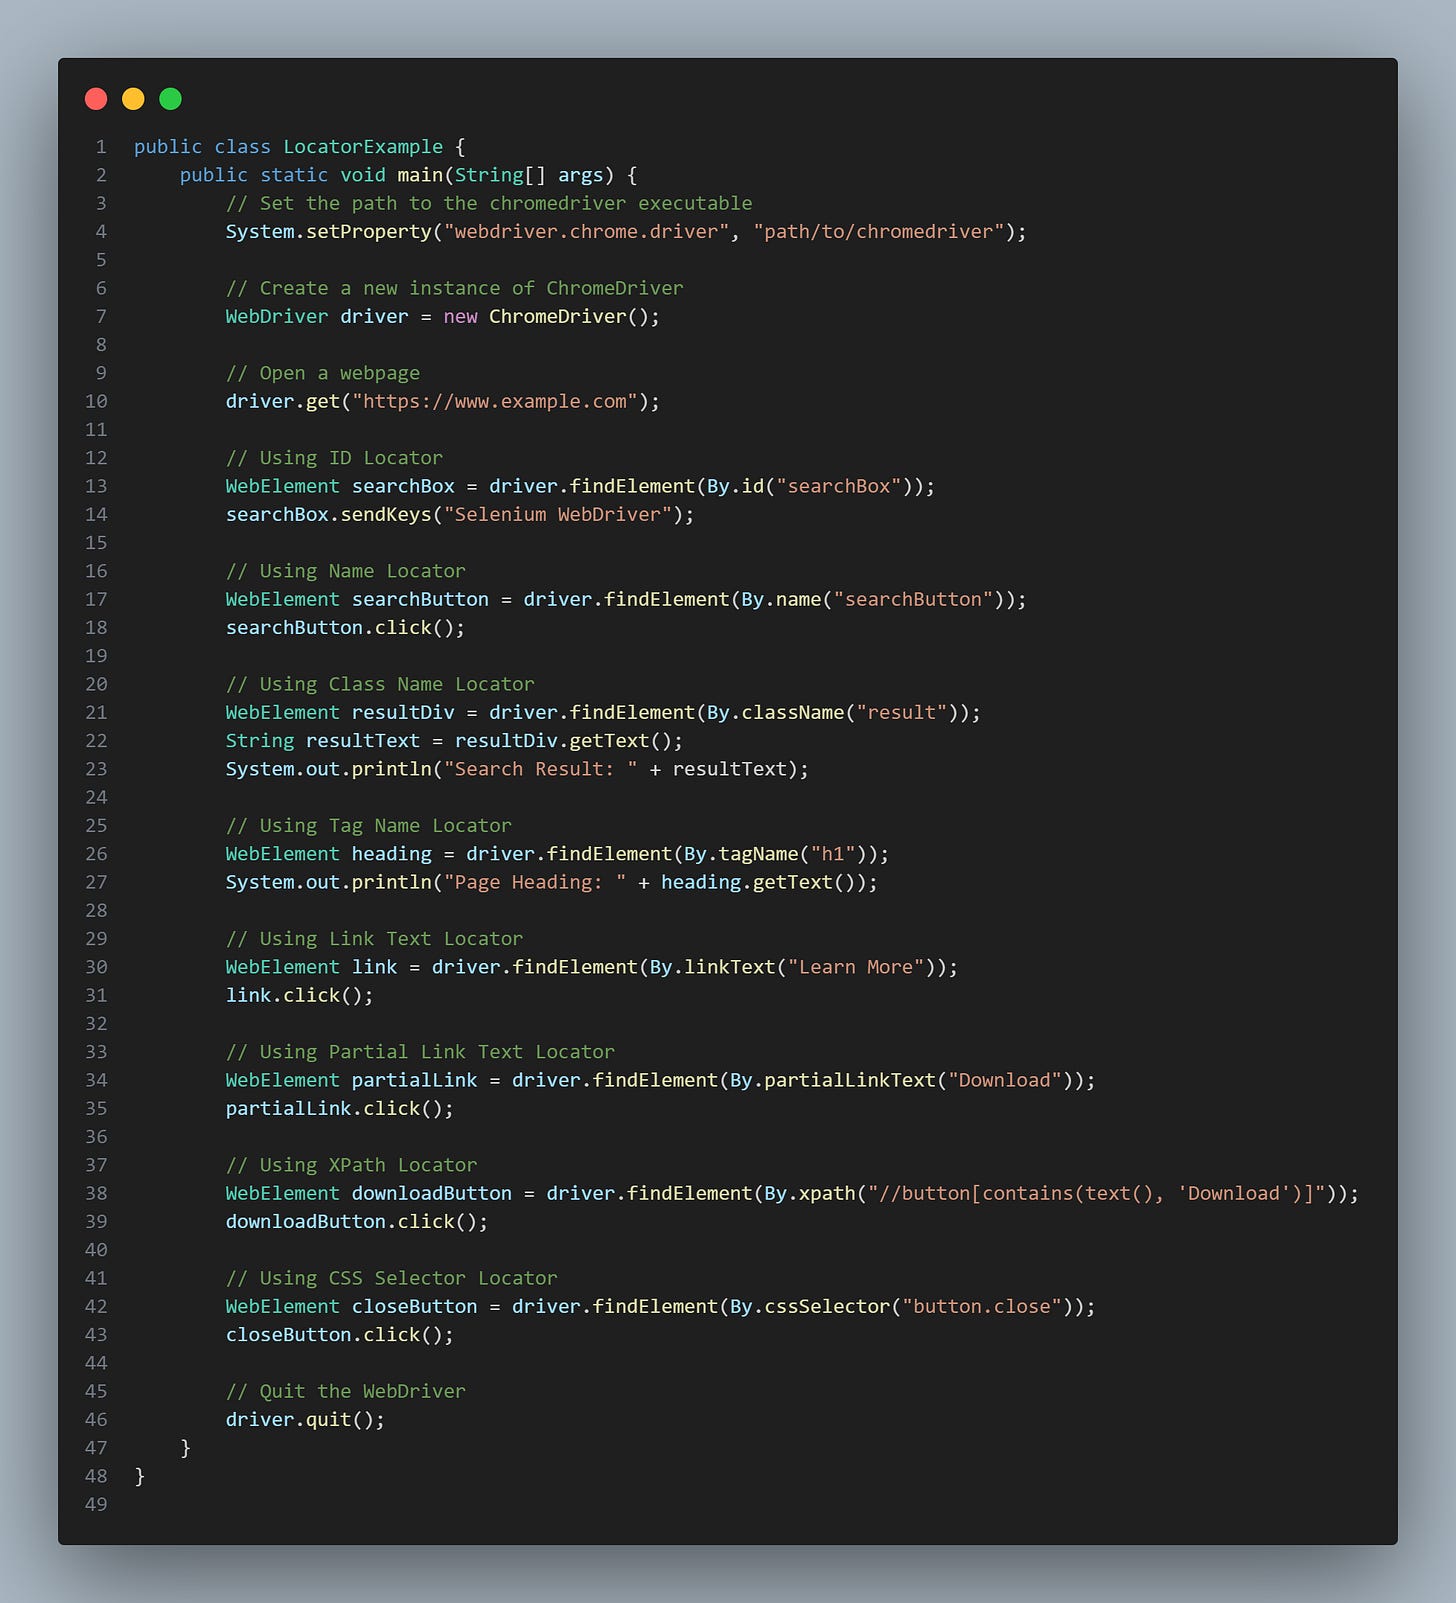Click the XPath string "//button[contains(text(), 'Download')]"
The image size is (1456, 1603).
1097,1193
